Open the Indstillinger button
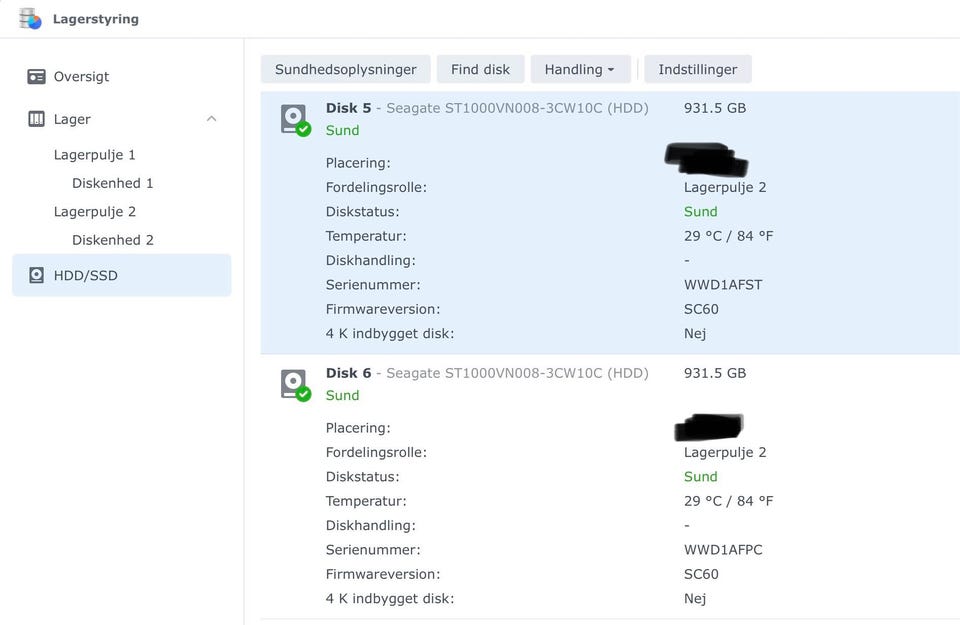The height and width of the screenshot is (625, 960). coord(697,69)
